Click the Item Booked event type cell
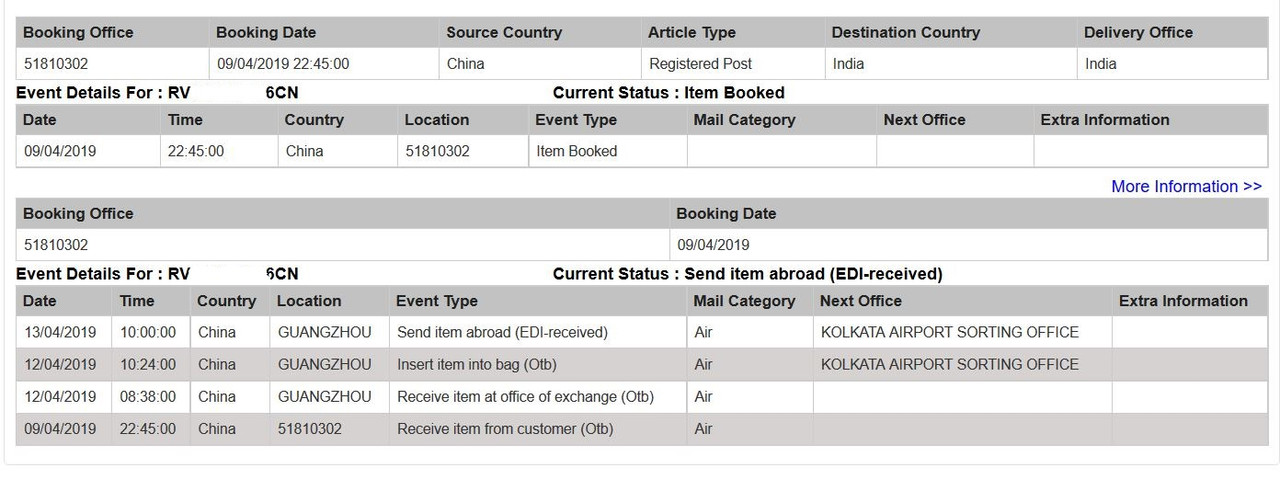This screenshot has width=1280, height=479. pyautogui.click(x=607, y=152)
